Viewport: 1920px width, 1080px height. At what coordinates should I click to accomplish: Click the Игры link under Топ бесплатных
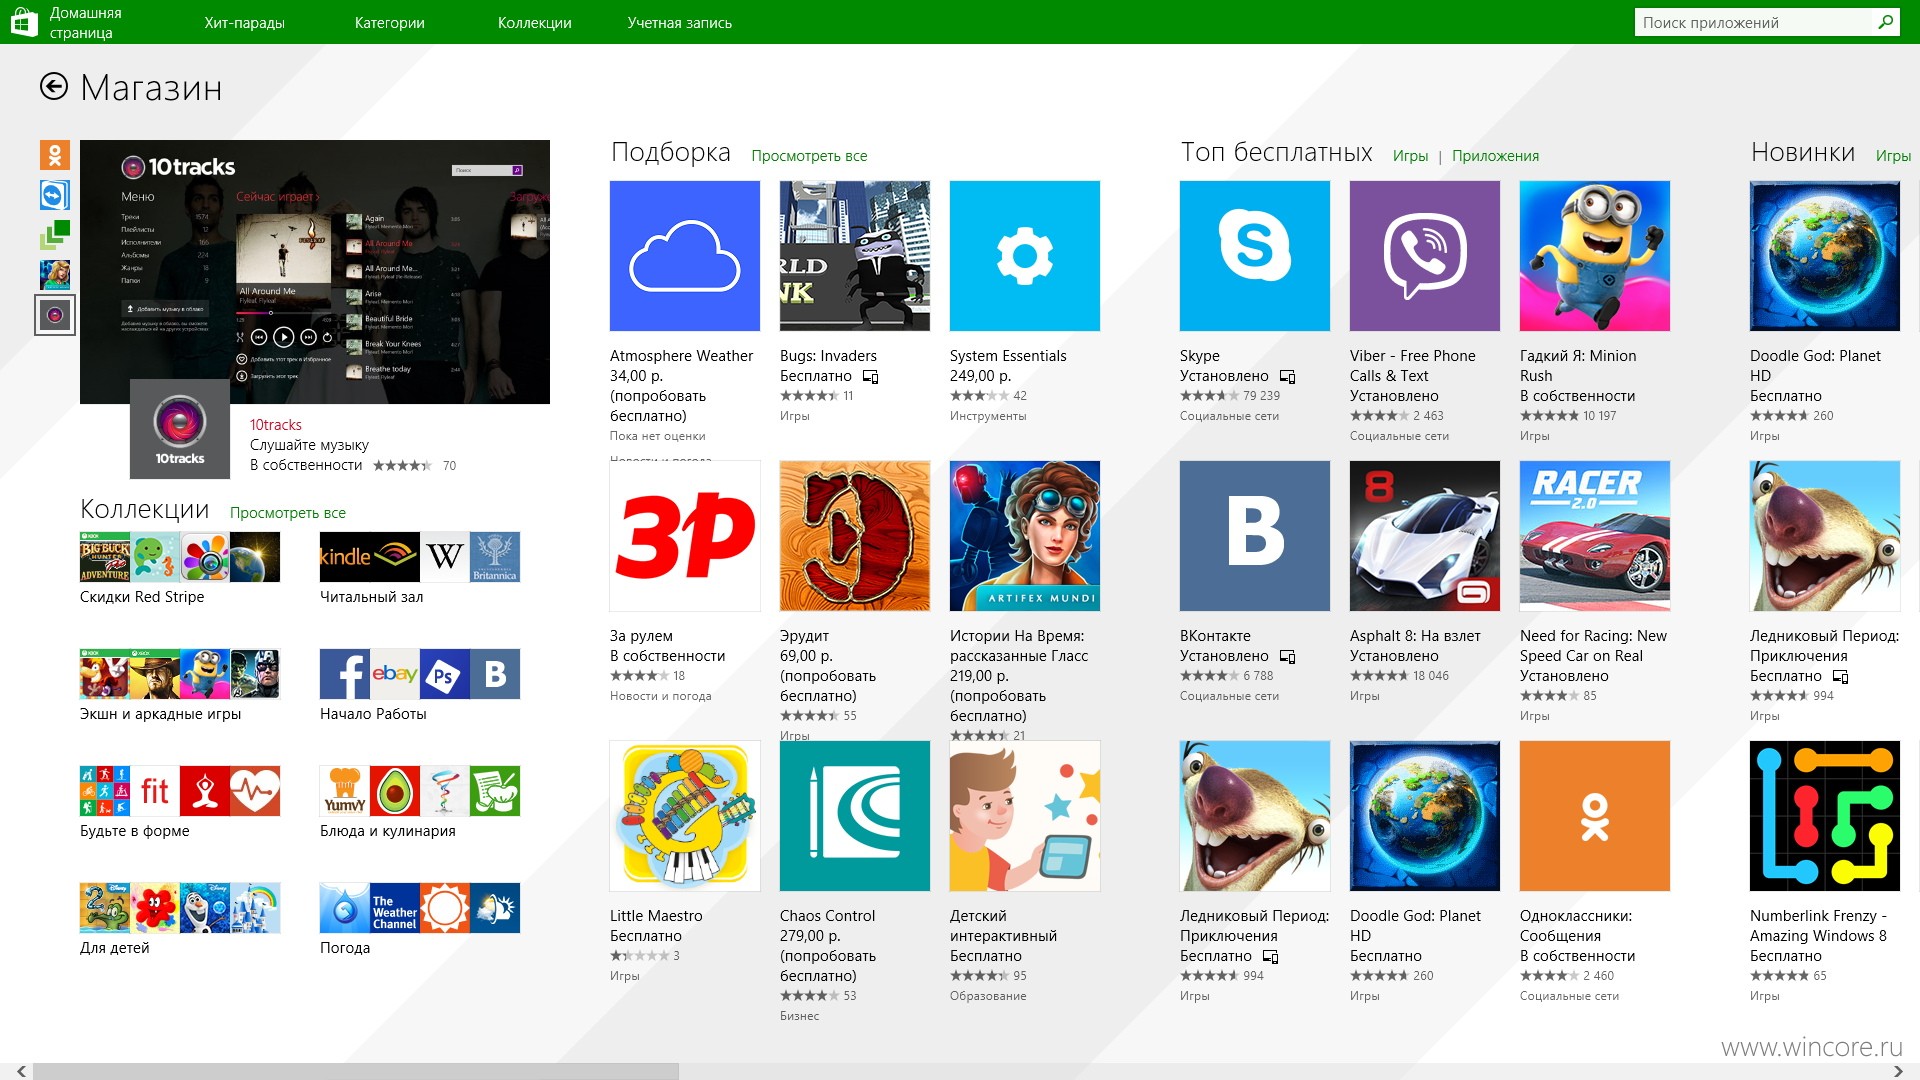tap(1410, 156)
